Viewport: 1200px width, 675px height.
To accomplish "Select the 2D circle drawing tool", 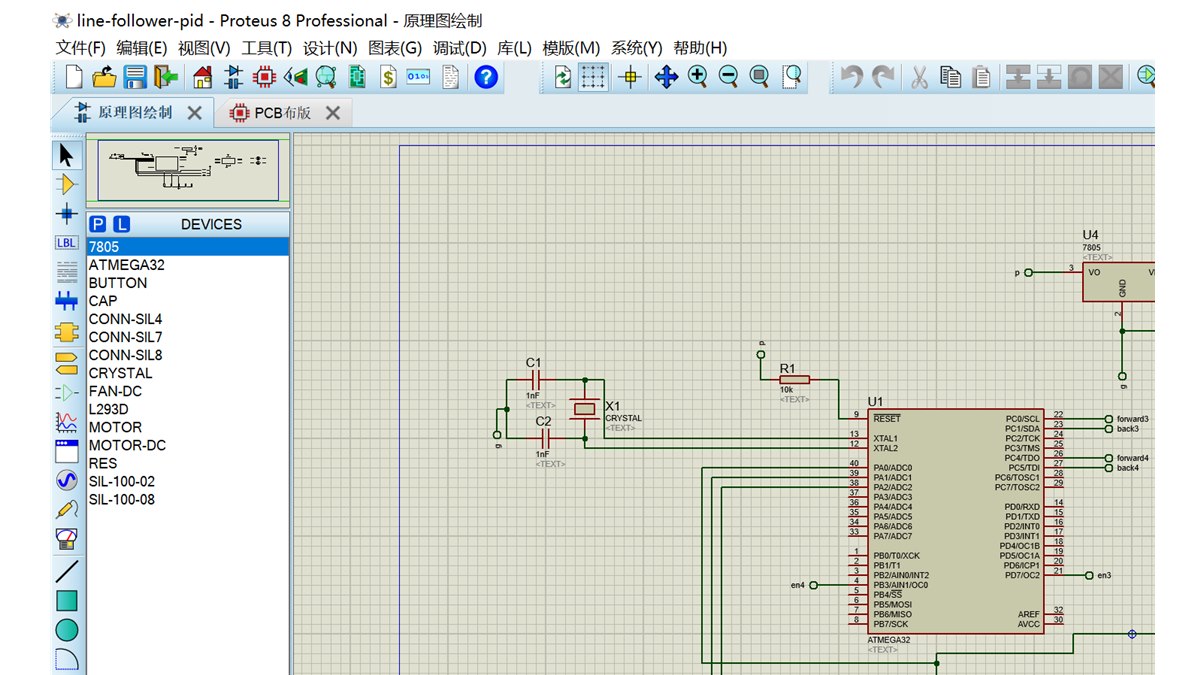I will pyautogui.click(x=66, y=630).
